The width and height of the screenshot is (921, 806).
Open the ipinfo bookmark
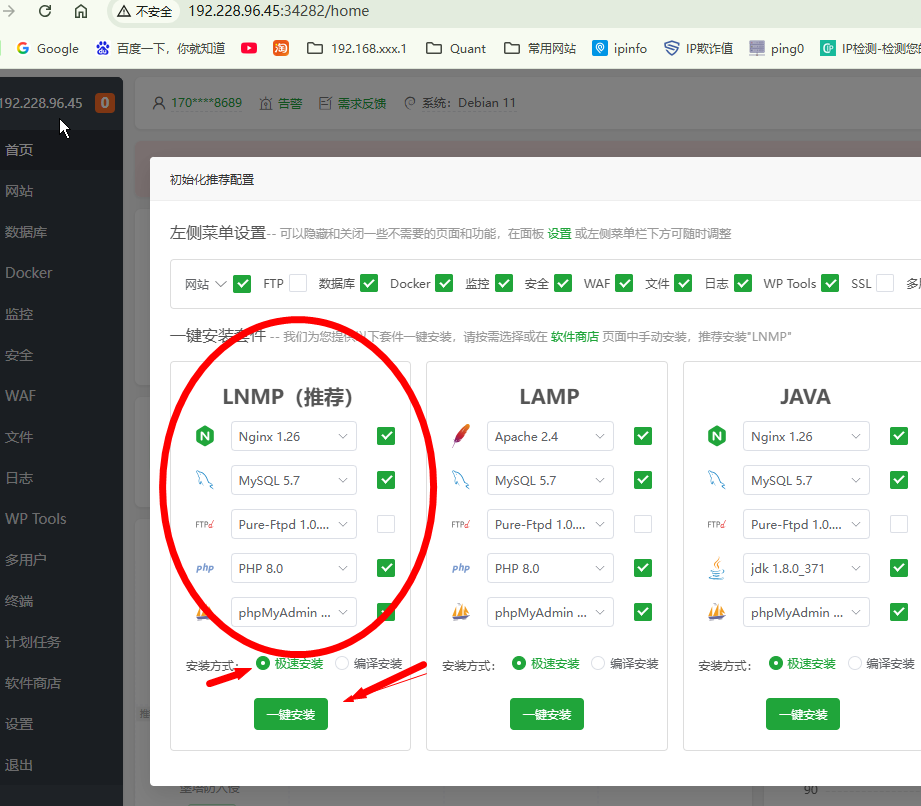620,49
